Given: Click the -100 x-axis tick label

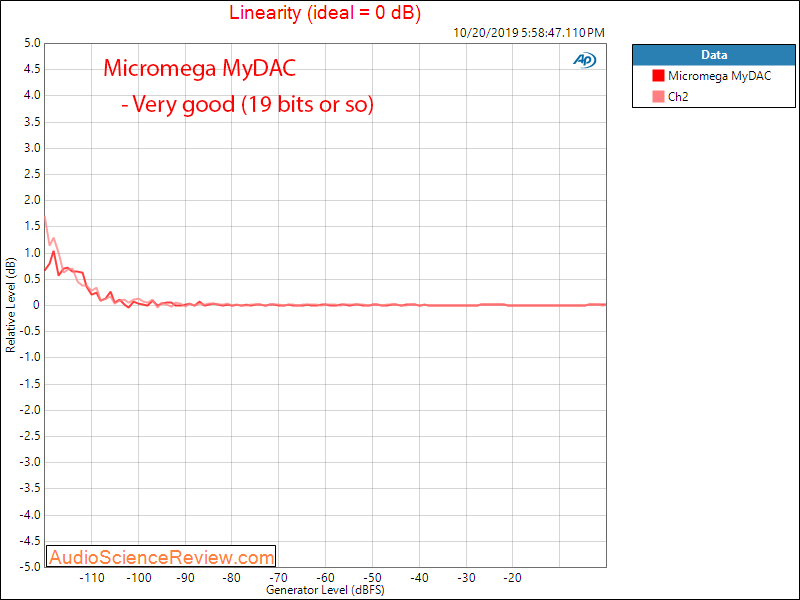Looking at the screenshot, I should (x=139, y=578).
